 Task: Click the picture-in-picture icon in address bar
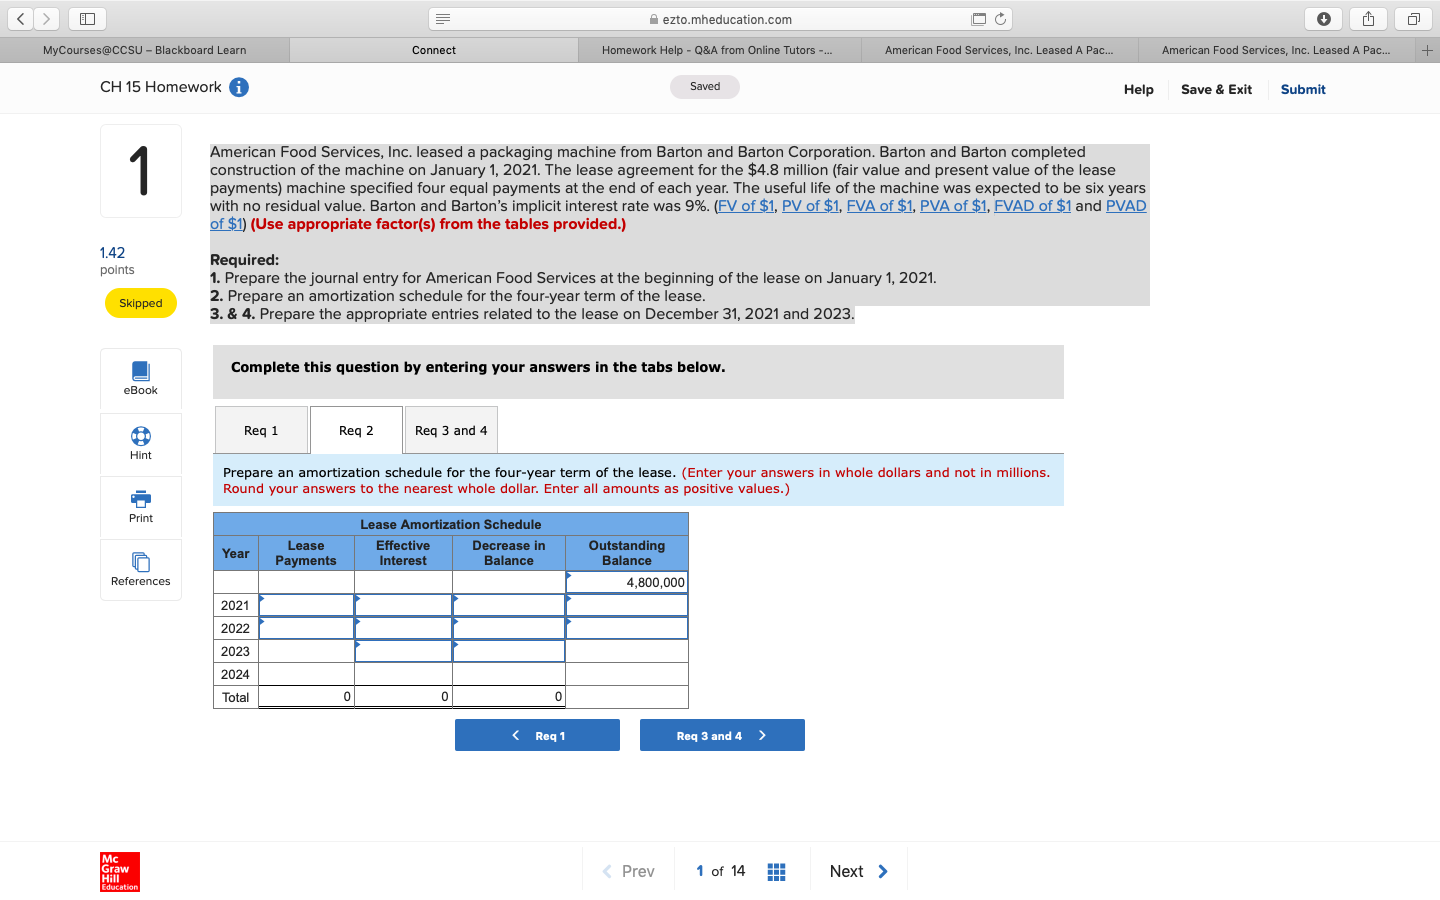978,19
